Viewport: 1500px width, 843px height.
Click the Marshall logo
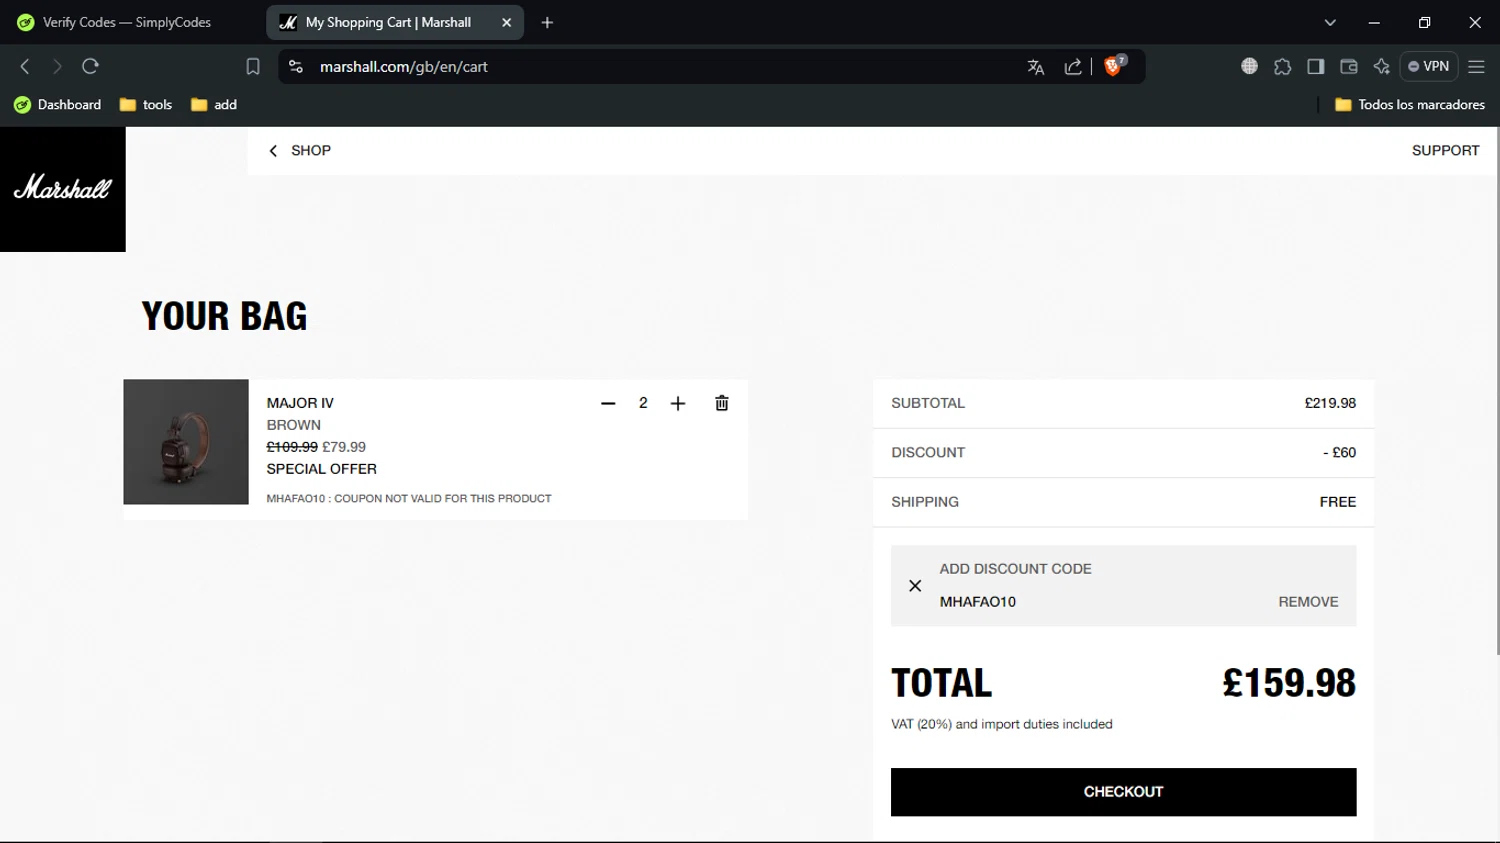[63, 189]
